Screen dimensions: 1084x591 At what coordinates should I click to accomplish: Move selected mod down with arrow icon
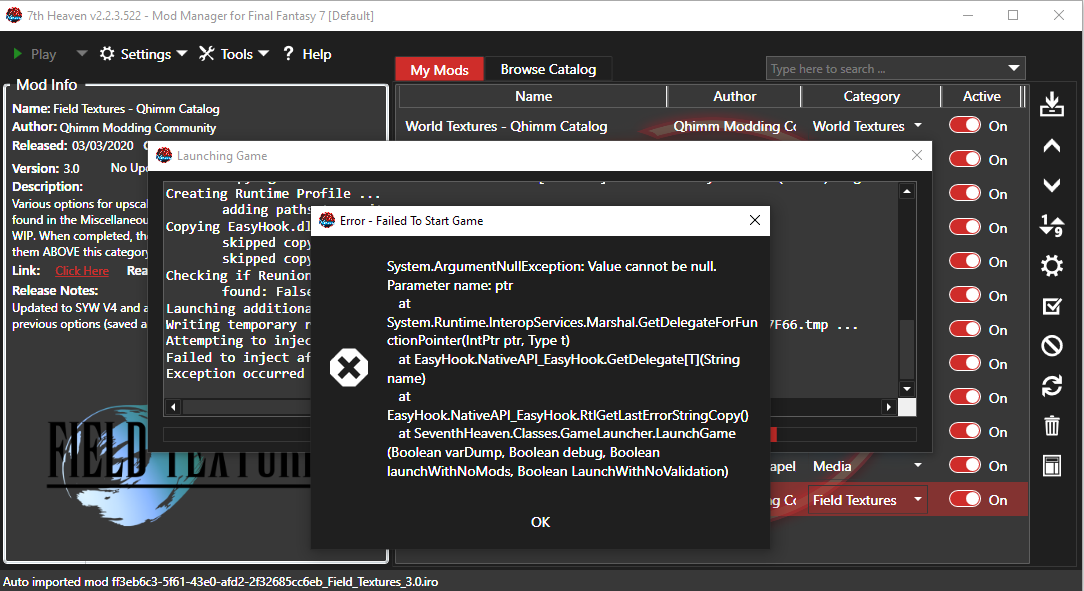pyautogui.click(x=1052, y=185)
